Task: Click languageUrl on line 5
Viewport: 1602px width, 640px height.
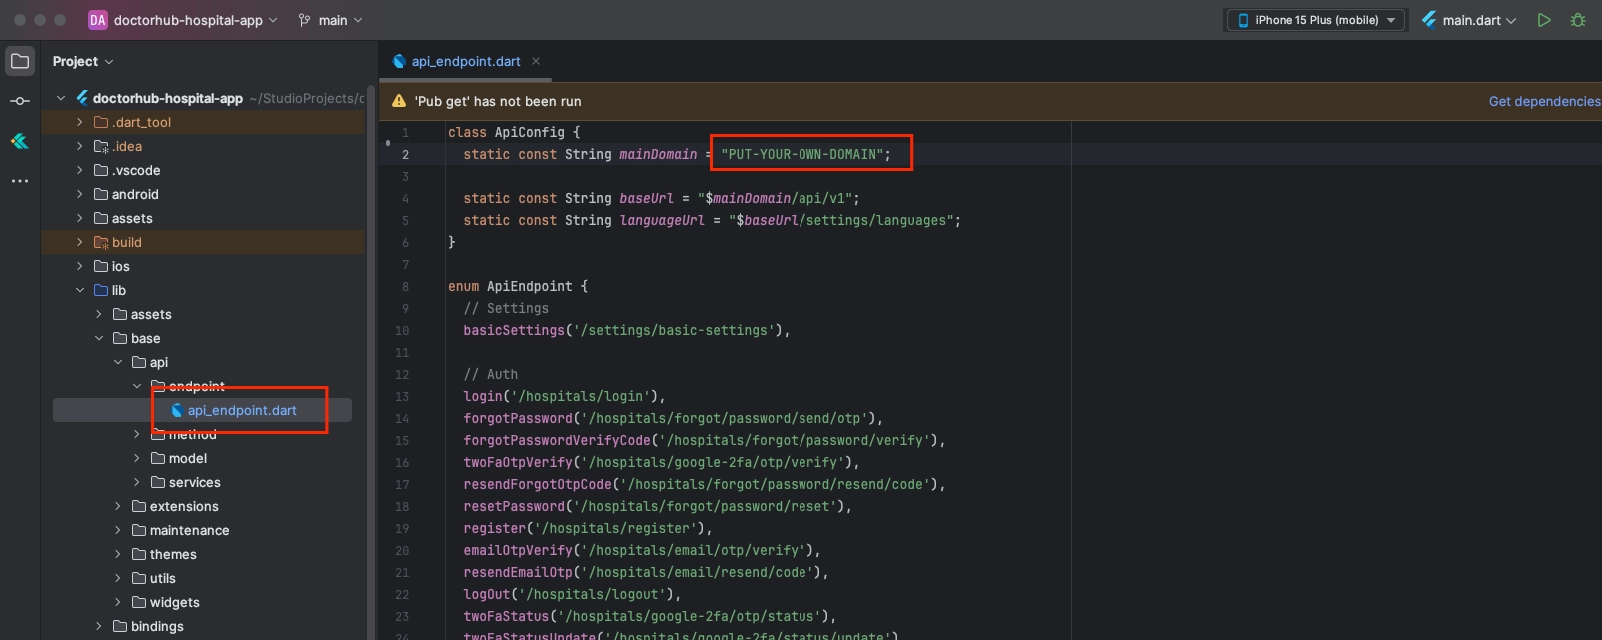Action: pos(662,220)
